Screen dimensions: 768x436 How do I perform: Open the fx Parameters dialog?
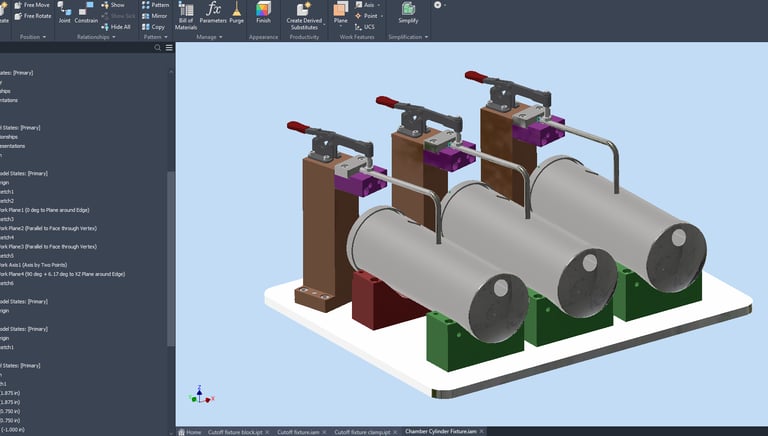click(x=213, y=12)
